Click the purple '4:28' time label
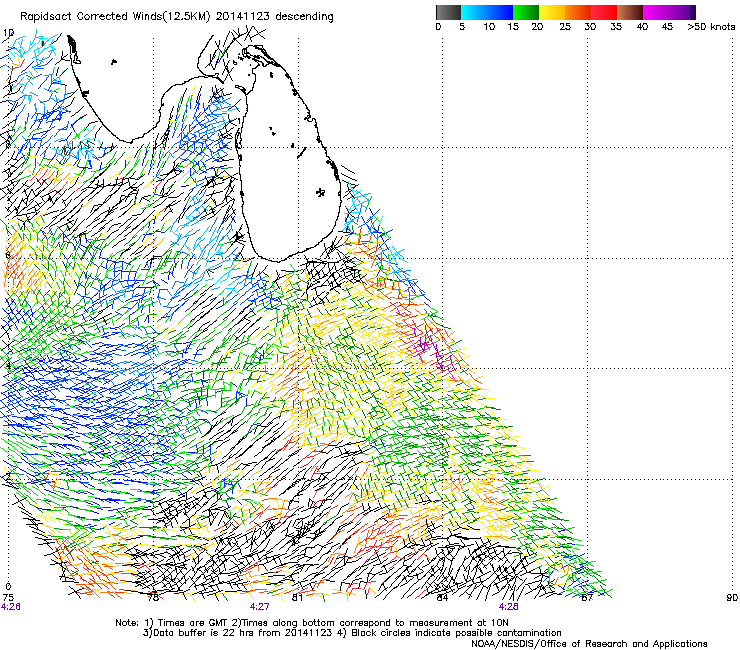Image resolution: width=740 pixels, height=650 pixels. (508, 607)
